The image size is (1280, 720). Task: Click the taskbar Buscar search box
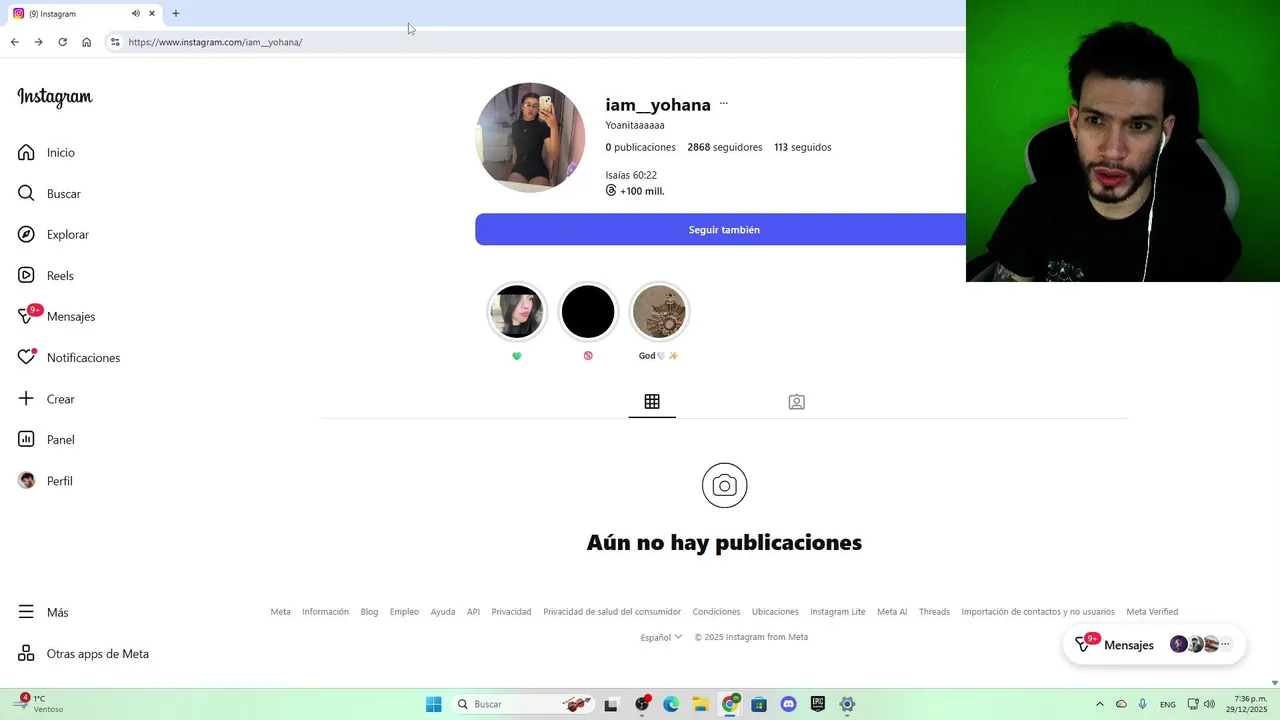point(524,704)
